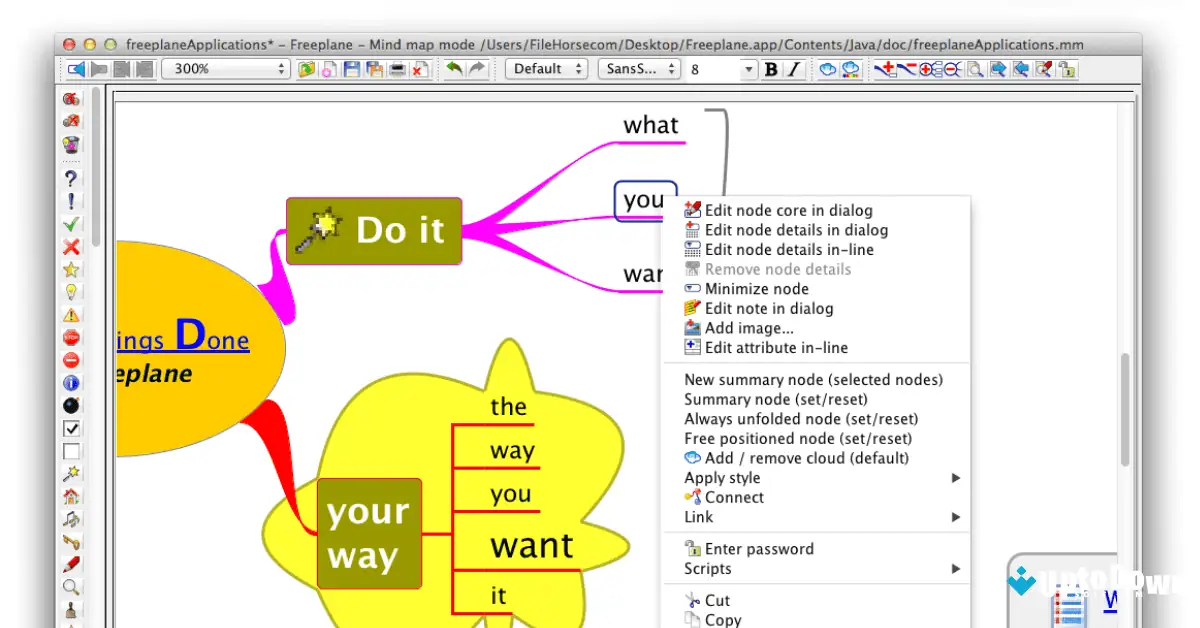Add the question mark icon to node

pos(71,179)
